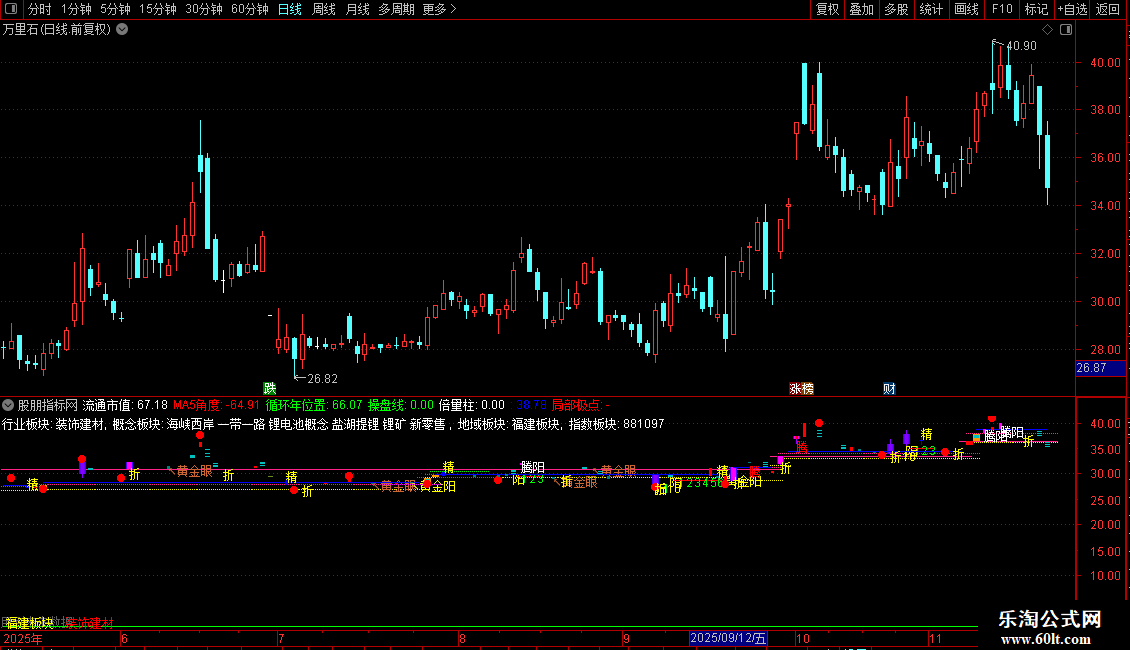1130x650 pixels.
Task: Click the 流通市值: 67.18 value
Action: [125, 406]
